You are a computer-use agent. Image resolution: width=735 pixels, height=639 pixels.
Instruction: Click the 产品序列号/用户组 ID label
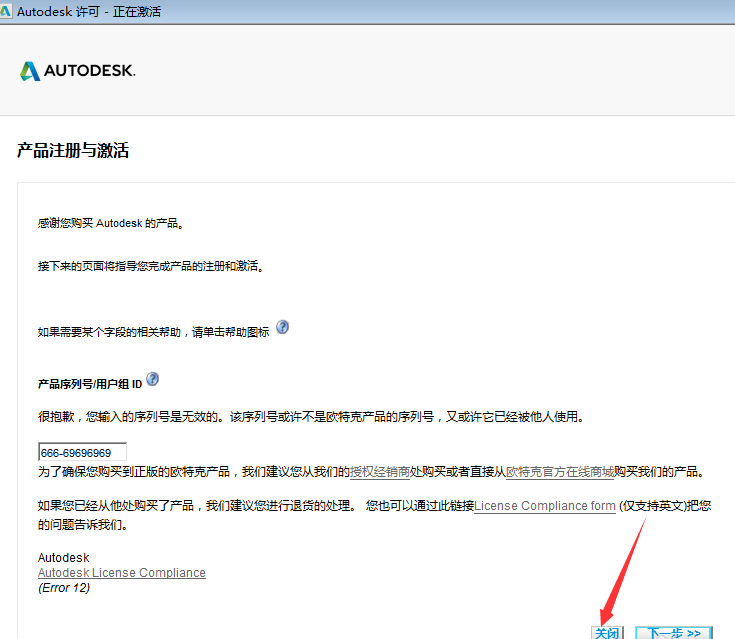click(x=90, y=384)
